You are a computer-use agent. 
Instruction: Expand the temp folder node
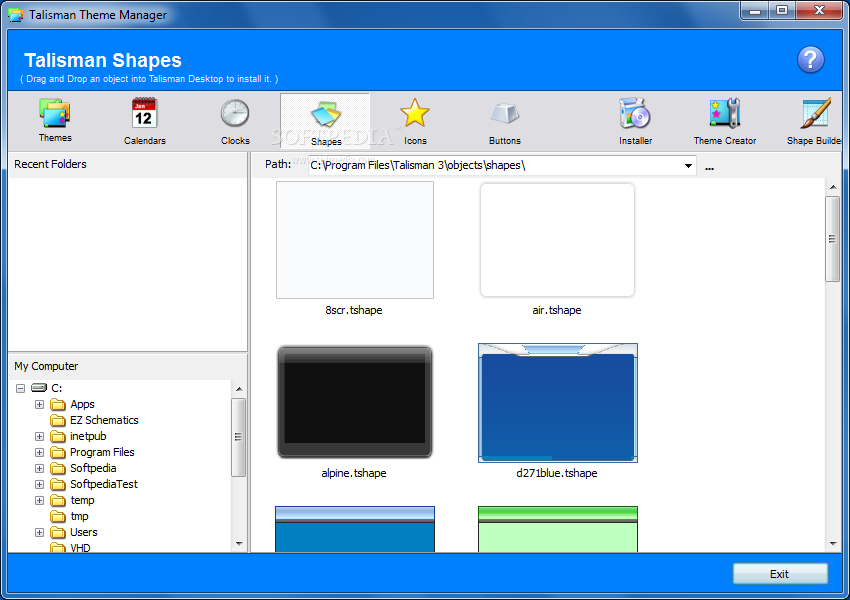pyautogui.click(x=39, y=500)
